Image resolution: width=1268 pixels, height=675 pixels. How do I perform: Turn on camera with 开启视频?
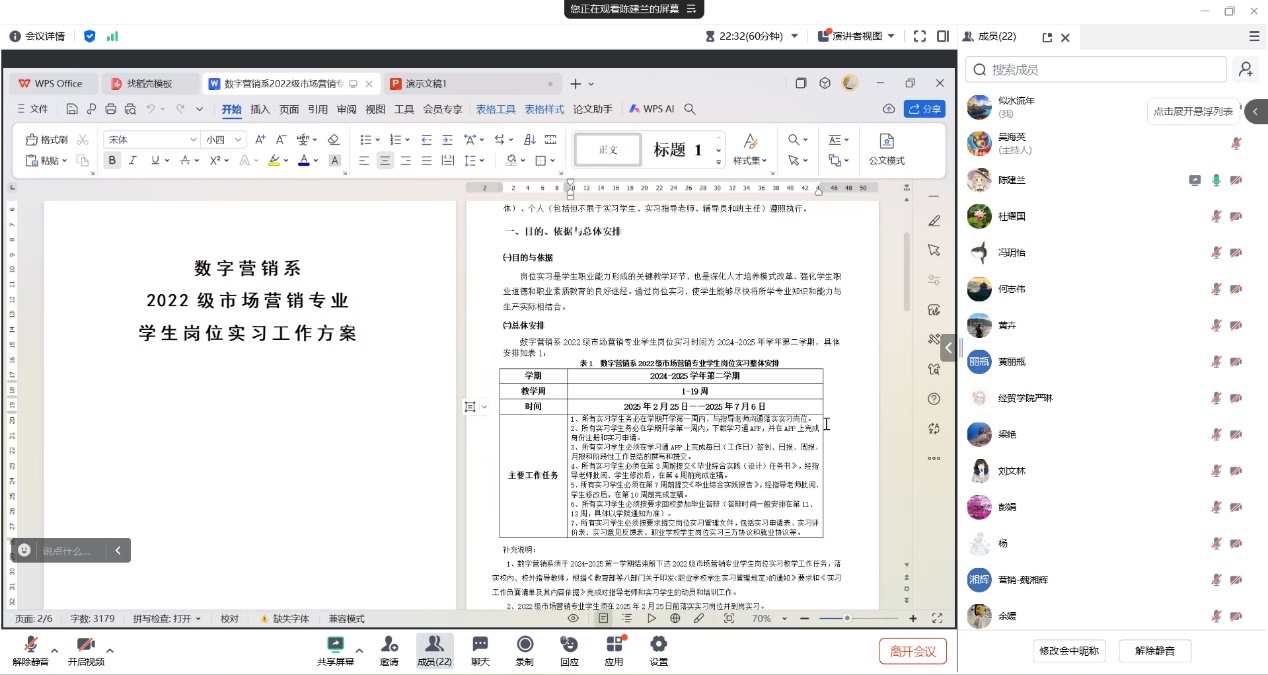point(86,649)
